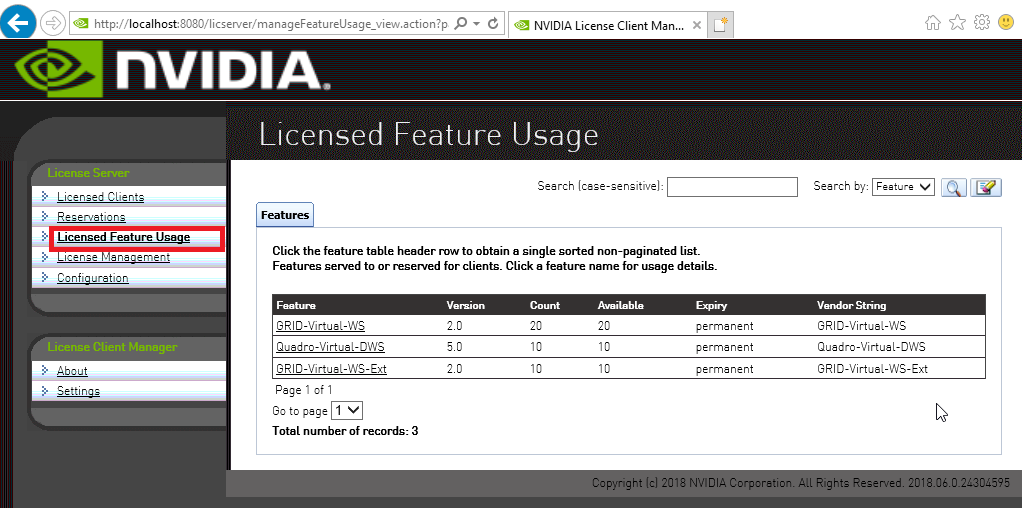Open the new tab button
This screenshot has height=508, width=1022.
(x=719, y=25)
